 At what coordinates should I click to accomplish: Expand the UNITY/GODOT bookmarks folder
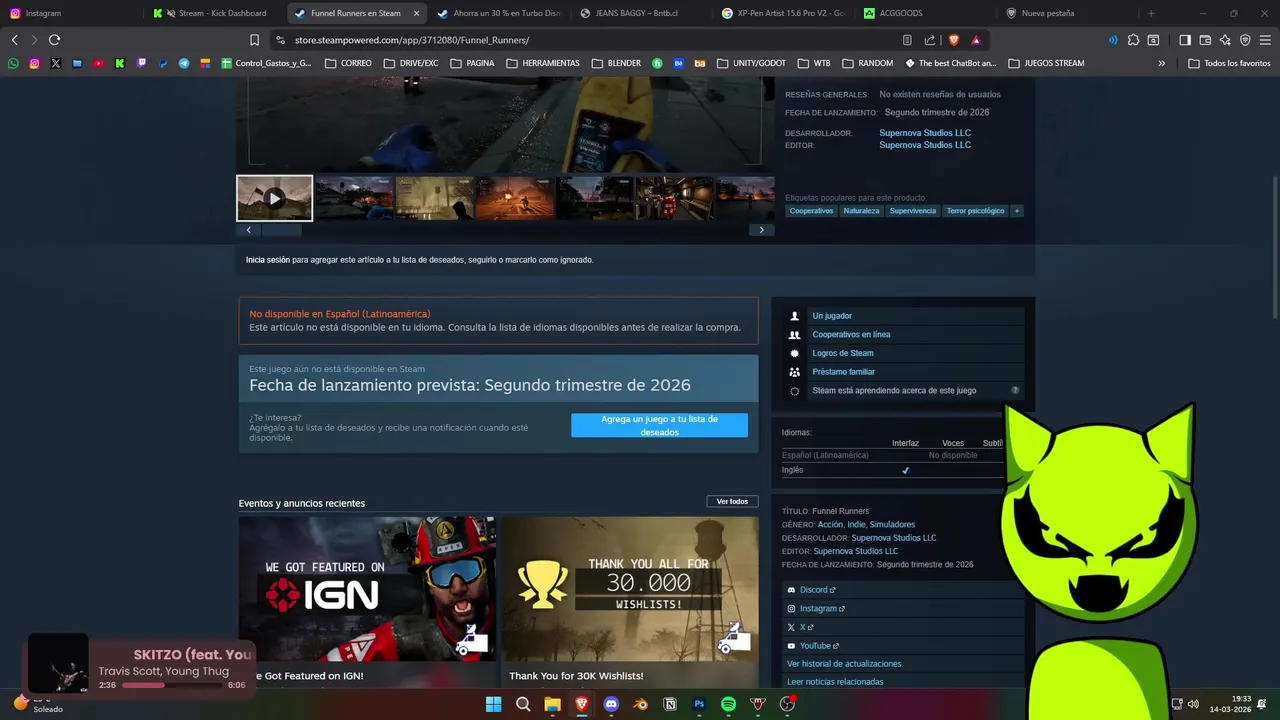click(x=751, y=63)
